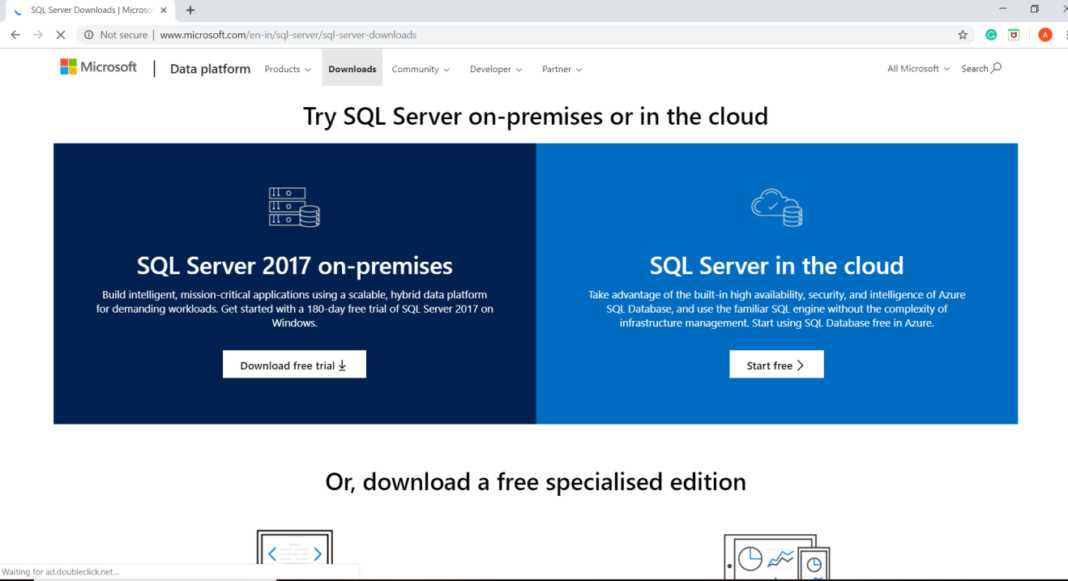Open the All Microsoft dropdown

916,68
